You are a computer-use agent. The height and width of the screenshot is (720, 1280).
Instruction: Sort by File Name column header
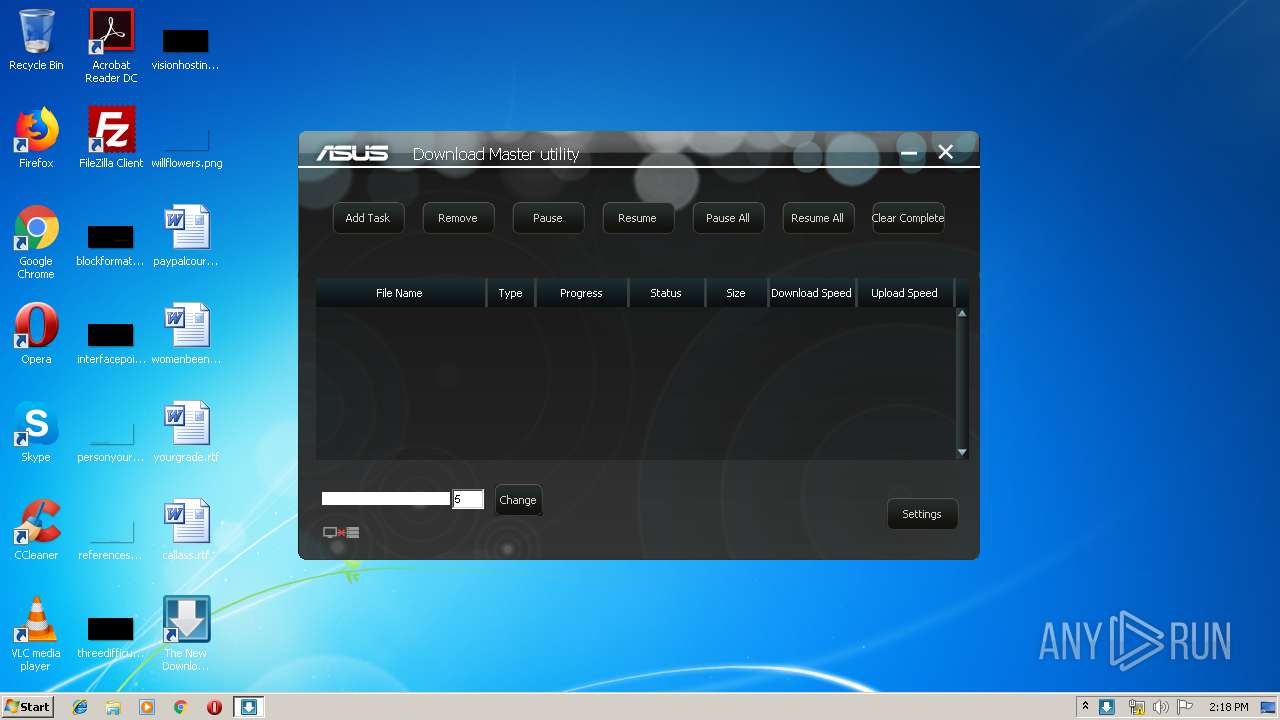click(400, 293)
